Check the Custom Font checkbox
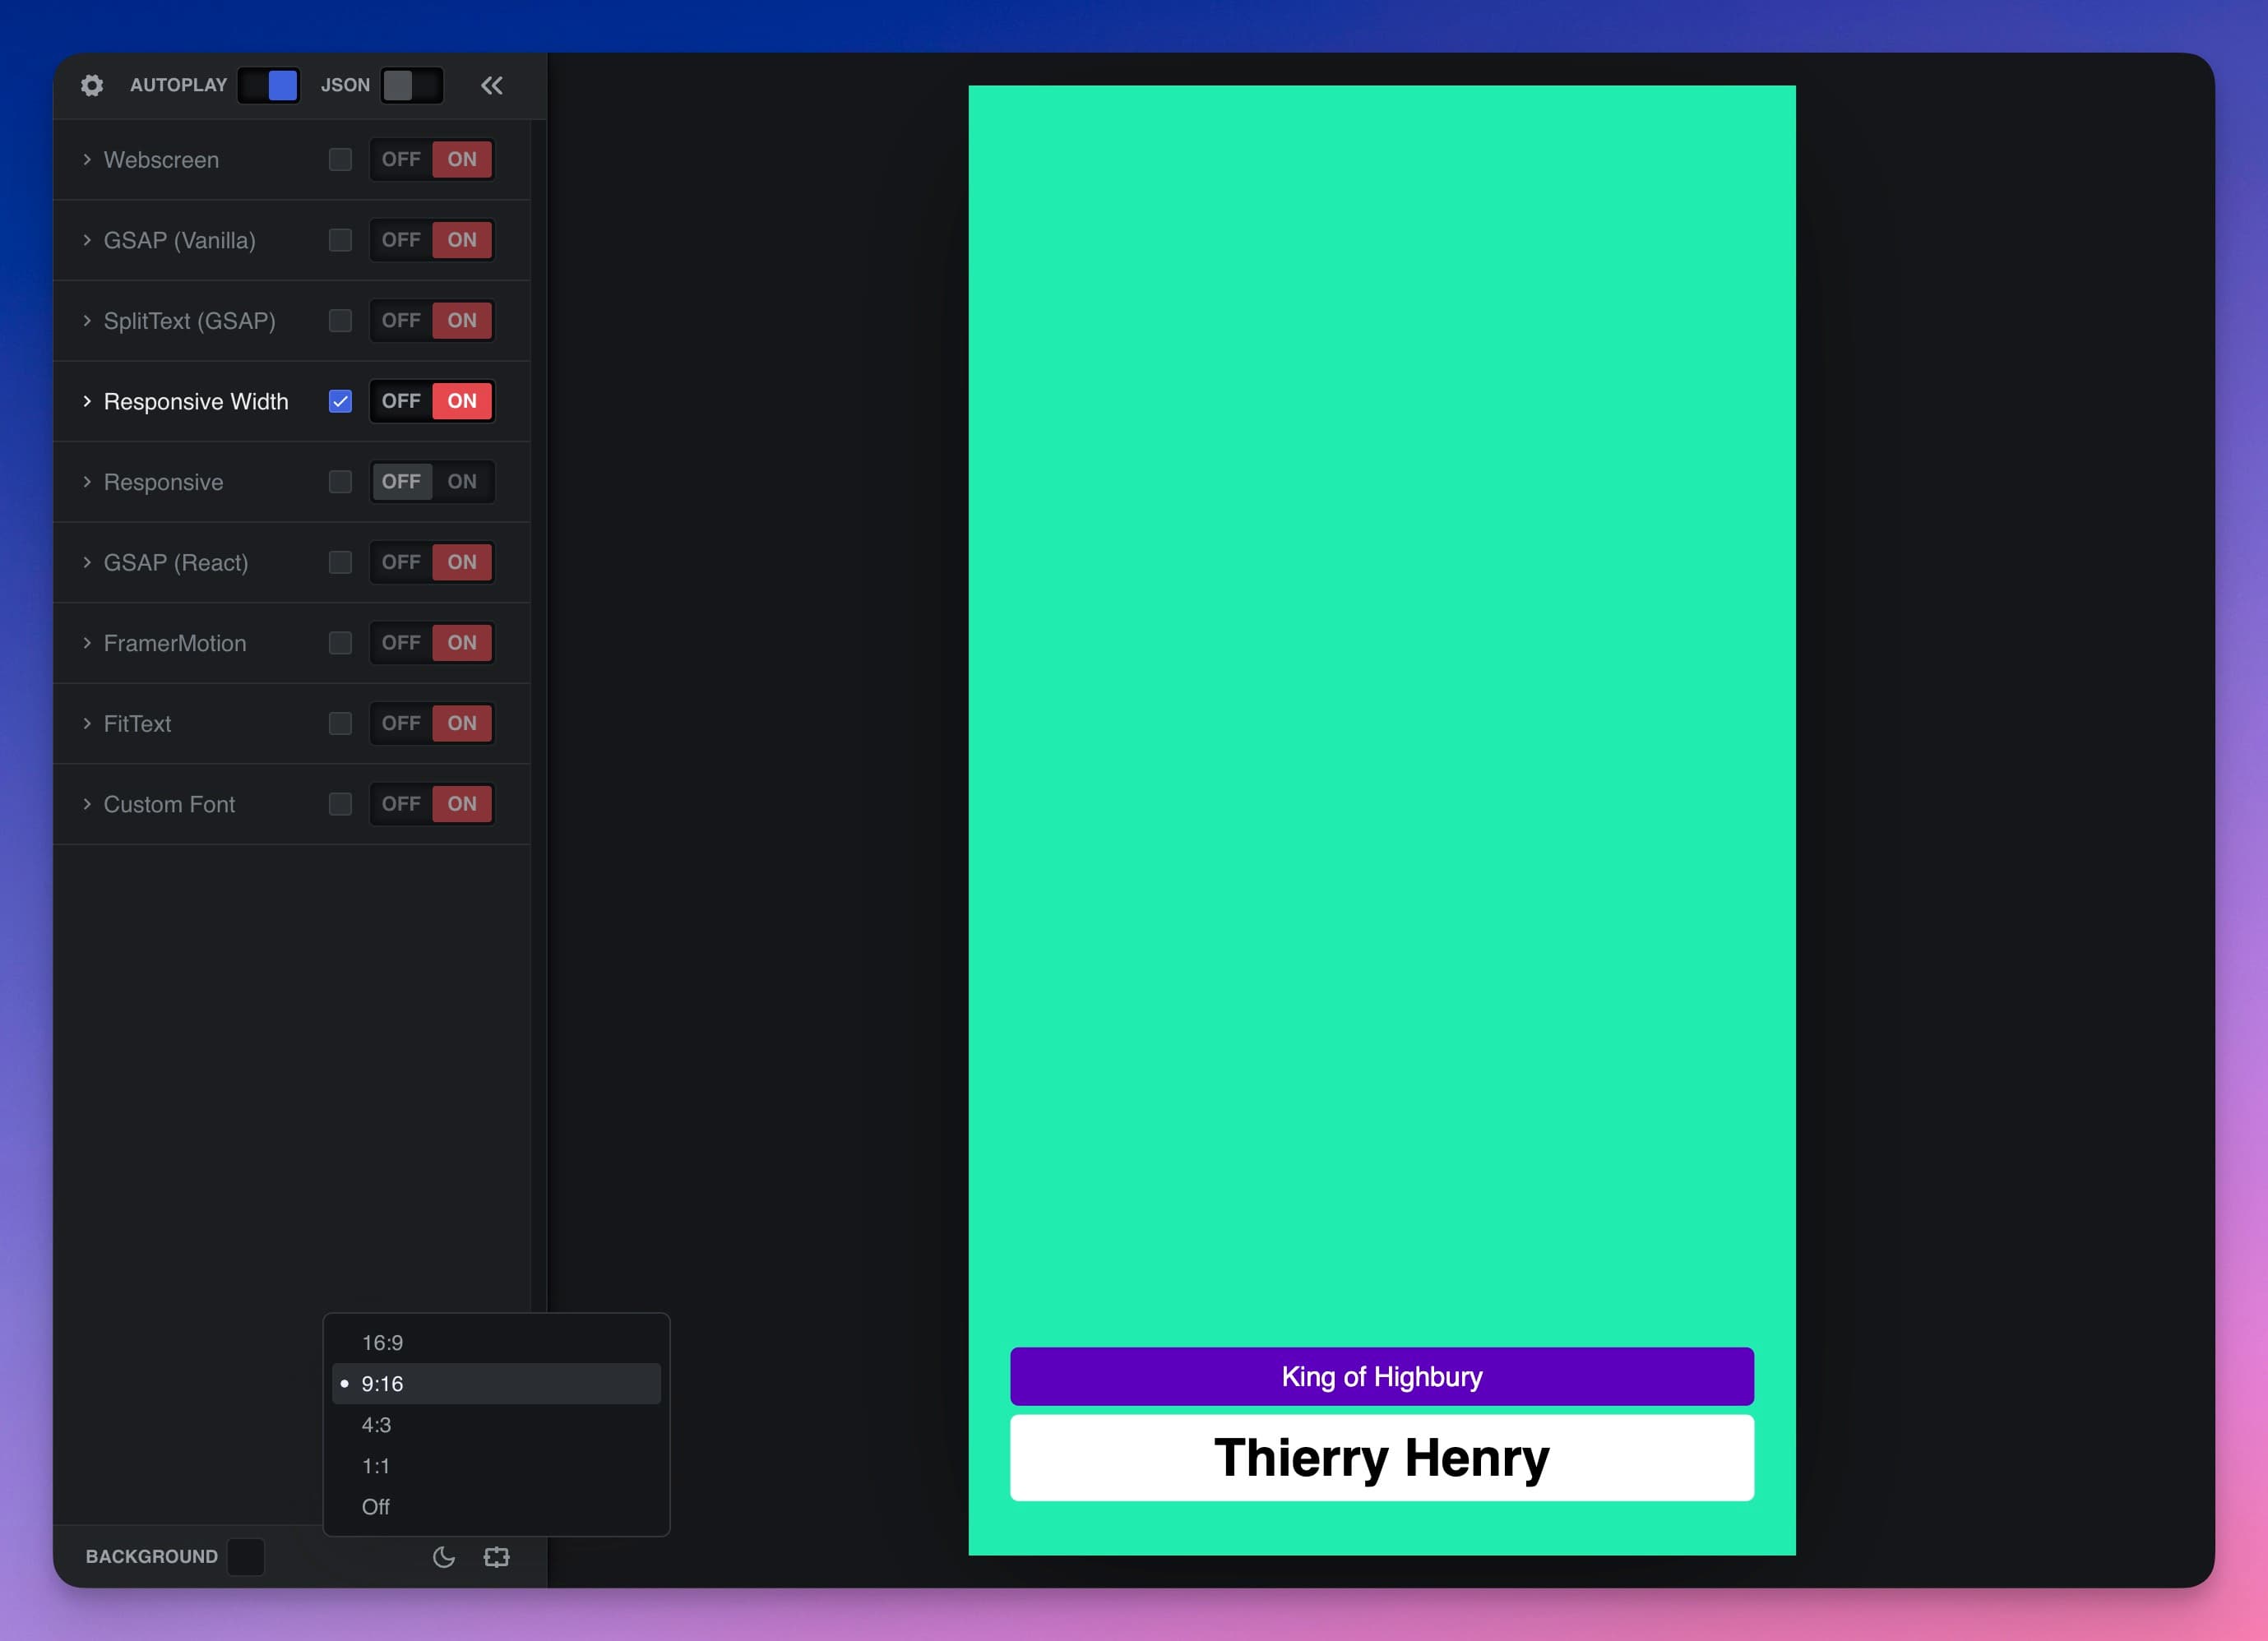Image resolution: width=2268 pixels, height=1641 pixels. point(340,804)
